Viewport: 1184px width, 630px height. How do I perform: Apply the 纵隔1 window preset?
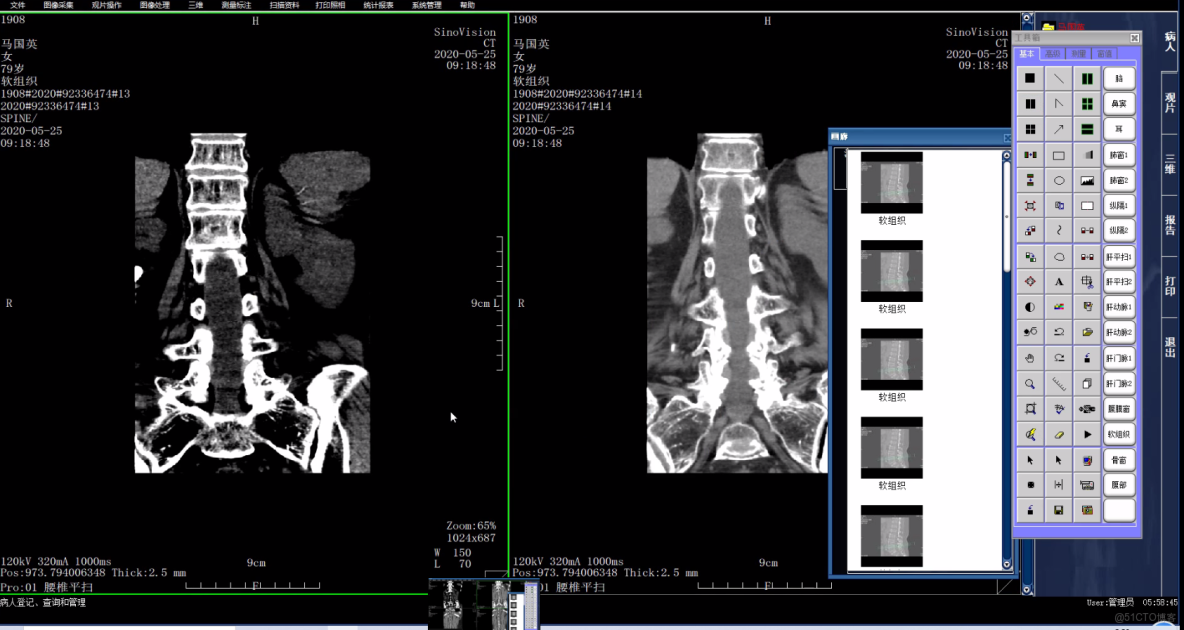tap(1119, 205)
